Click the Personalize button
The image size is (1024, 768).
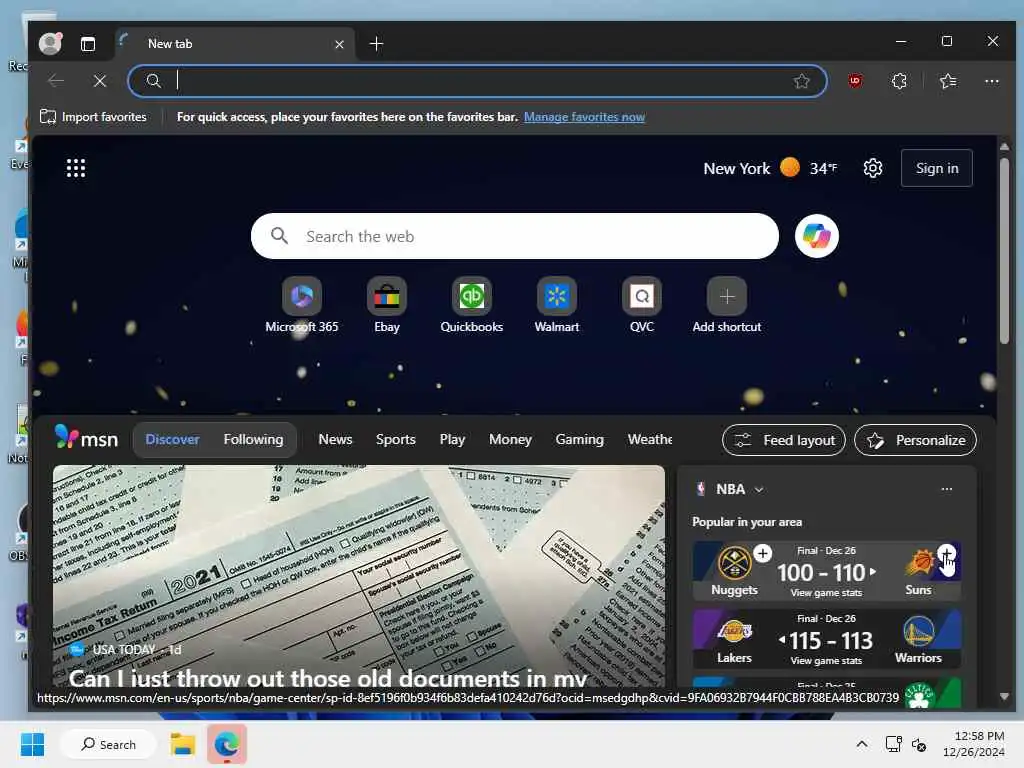[x=916, y=440]
